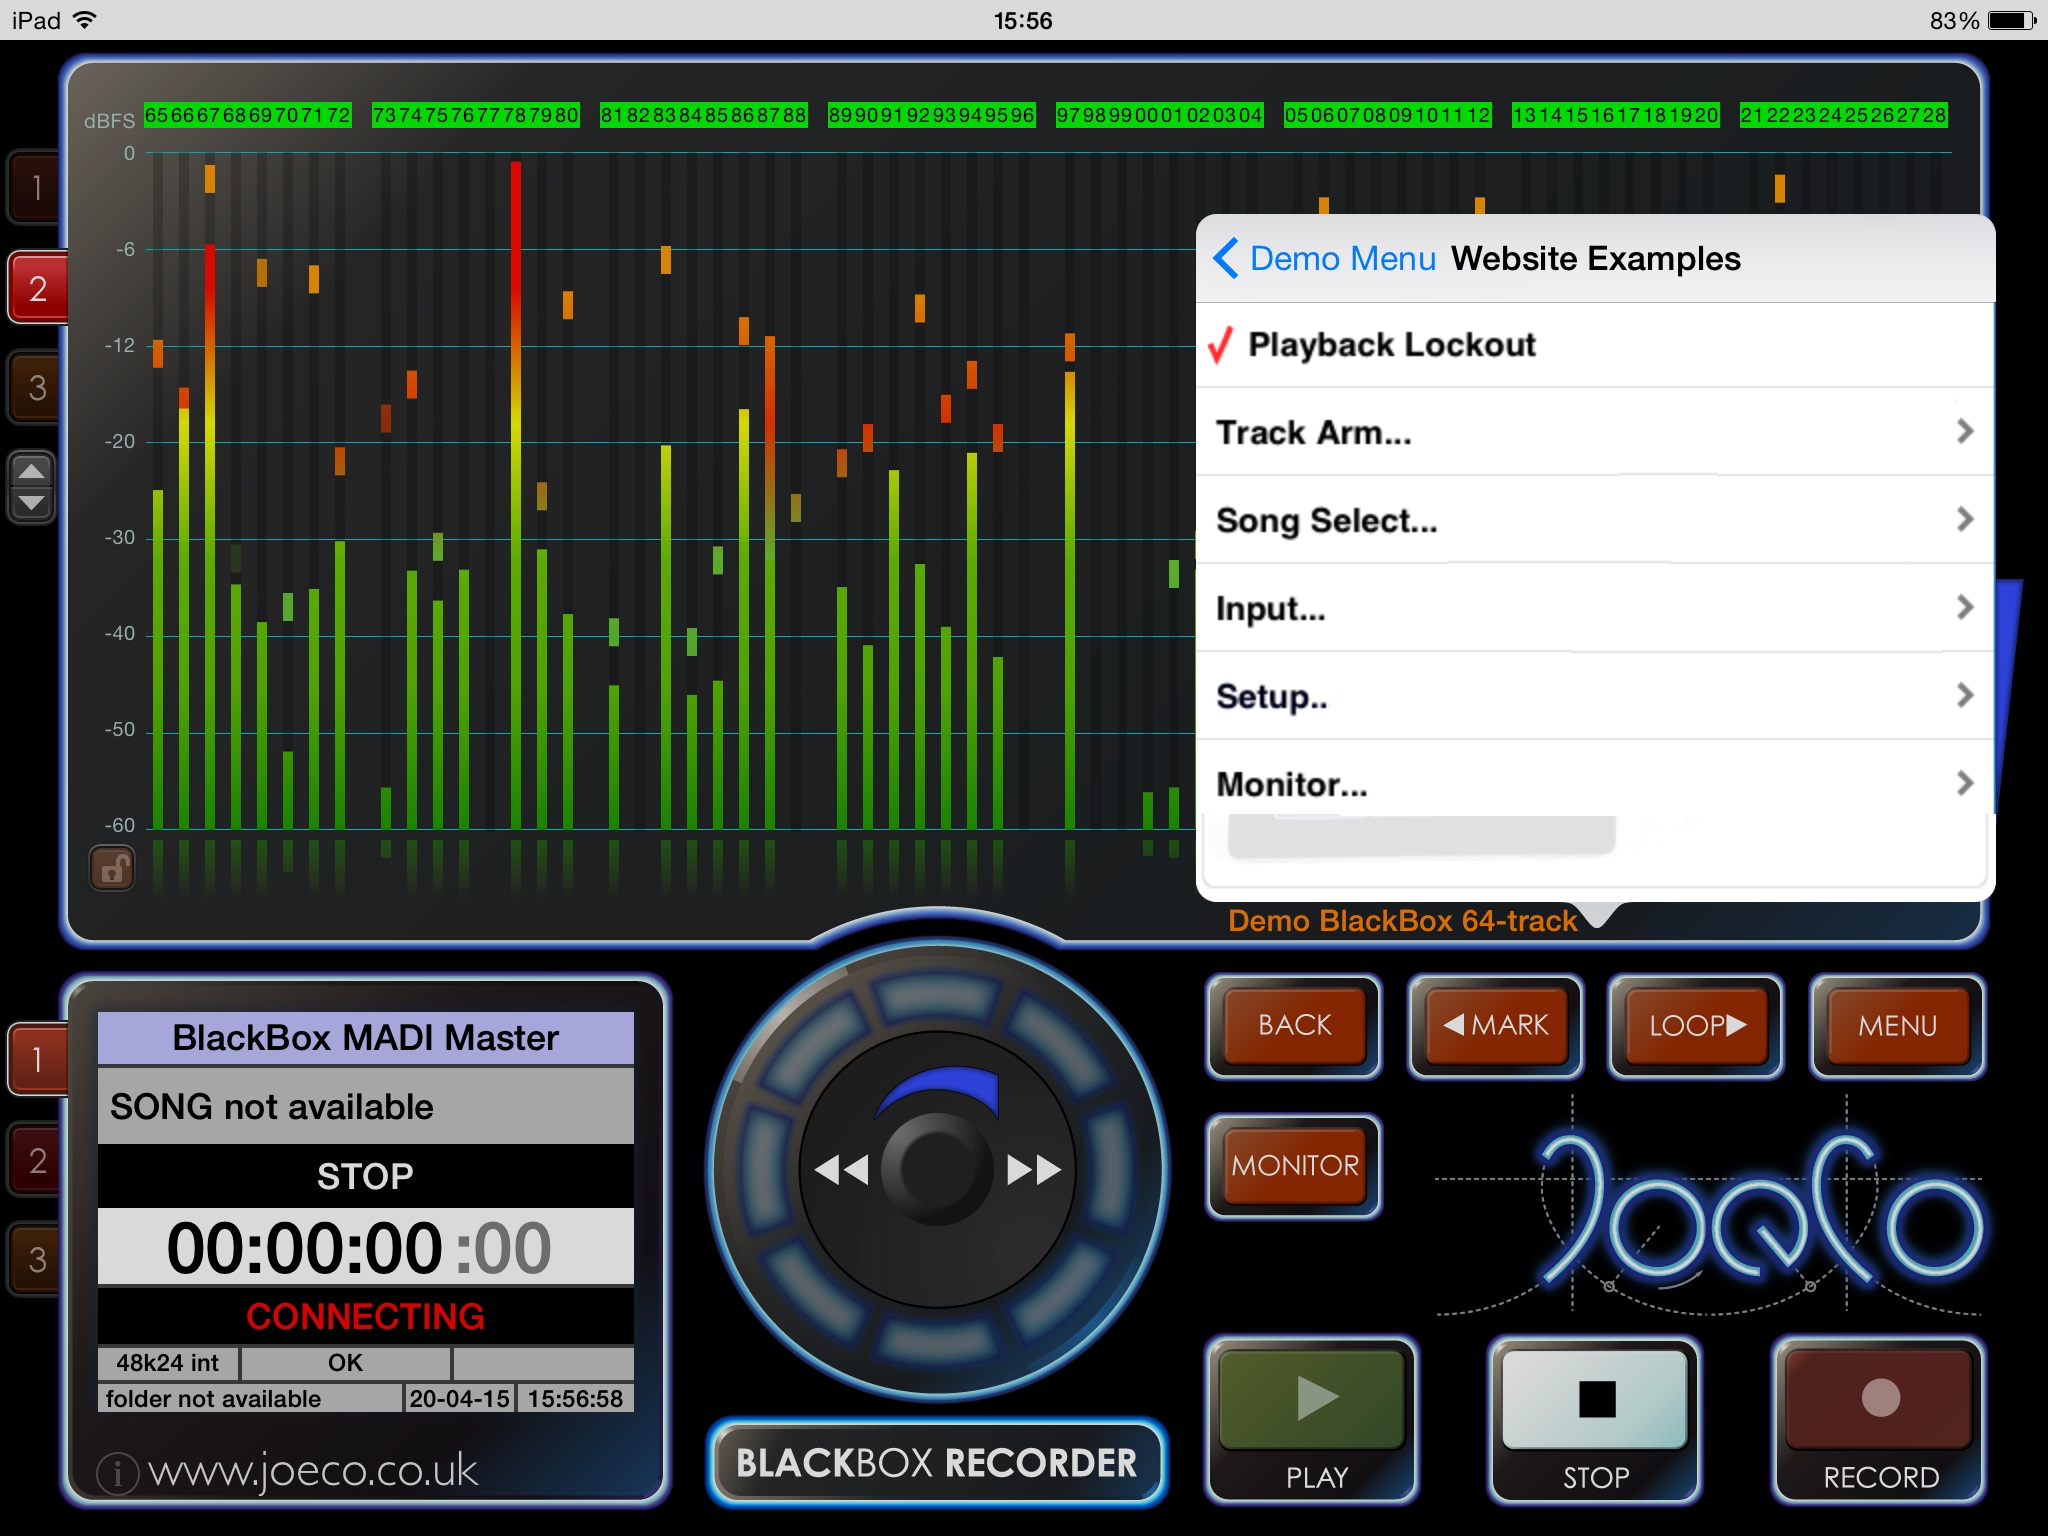
Task: Select meter page tab 2
Action: pyautogui.click(x=37, y=288)
